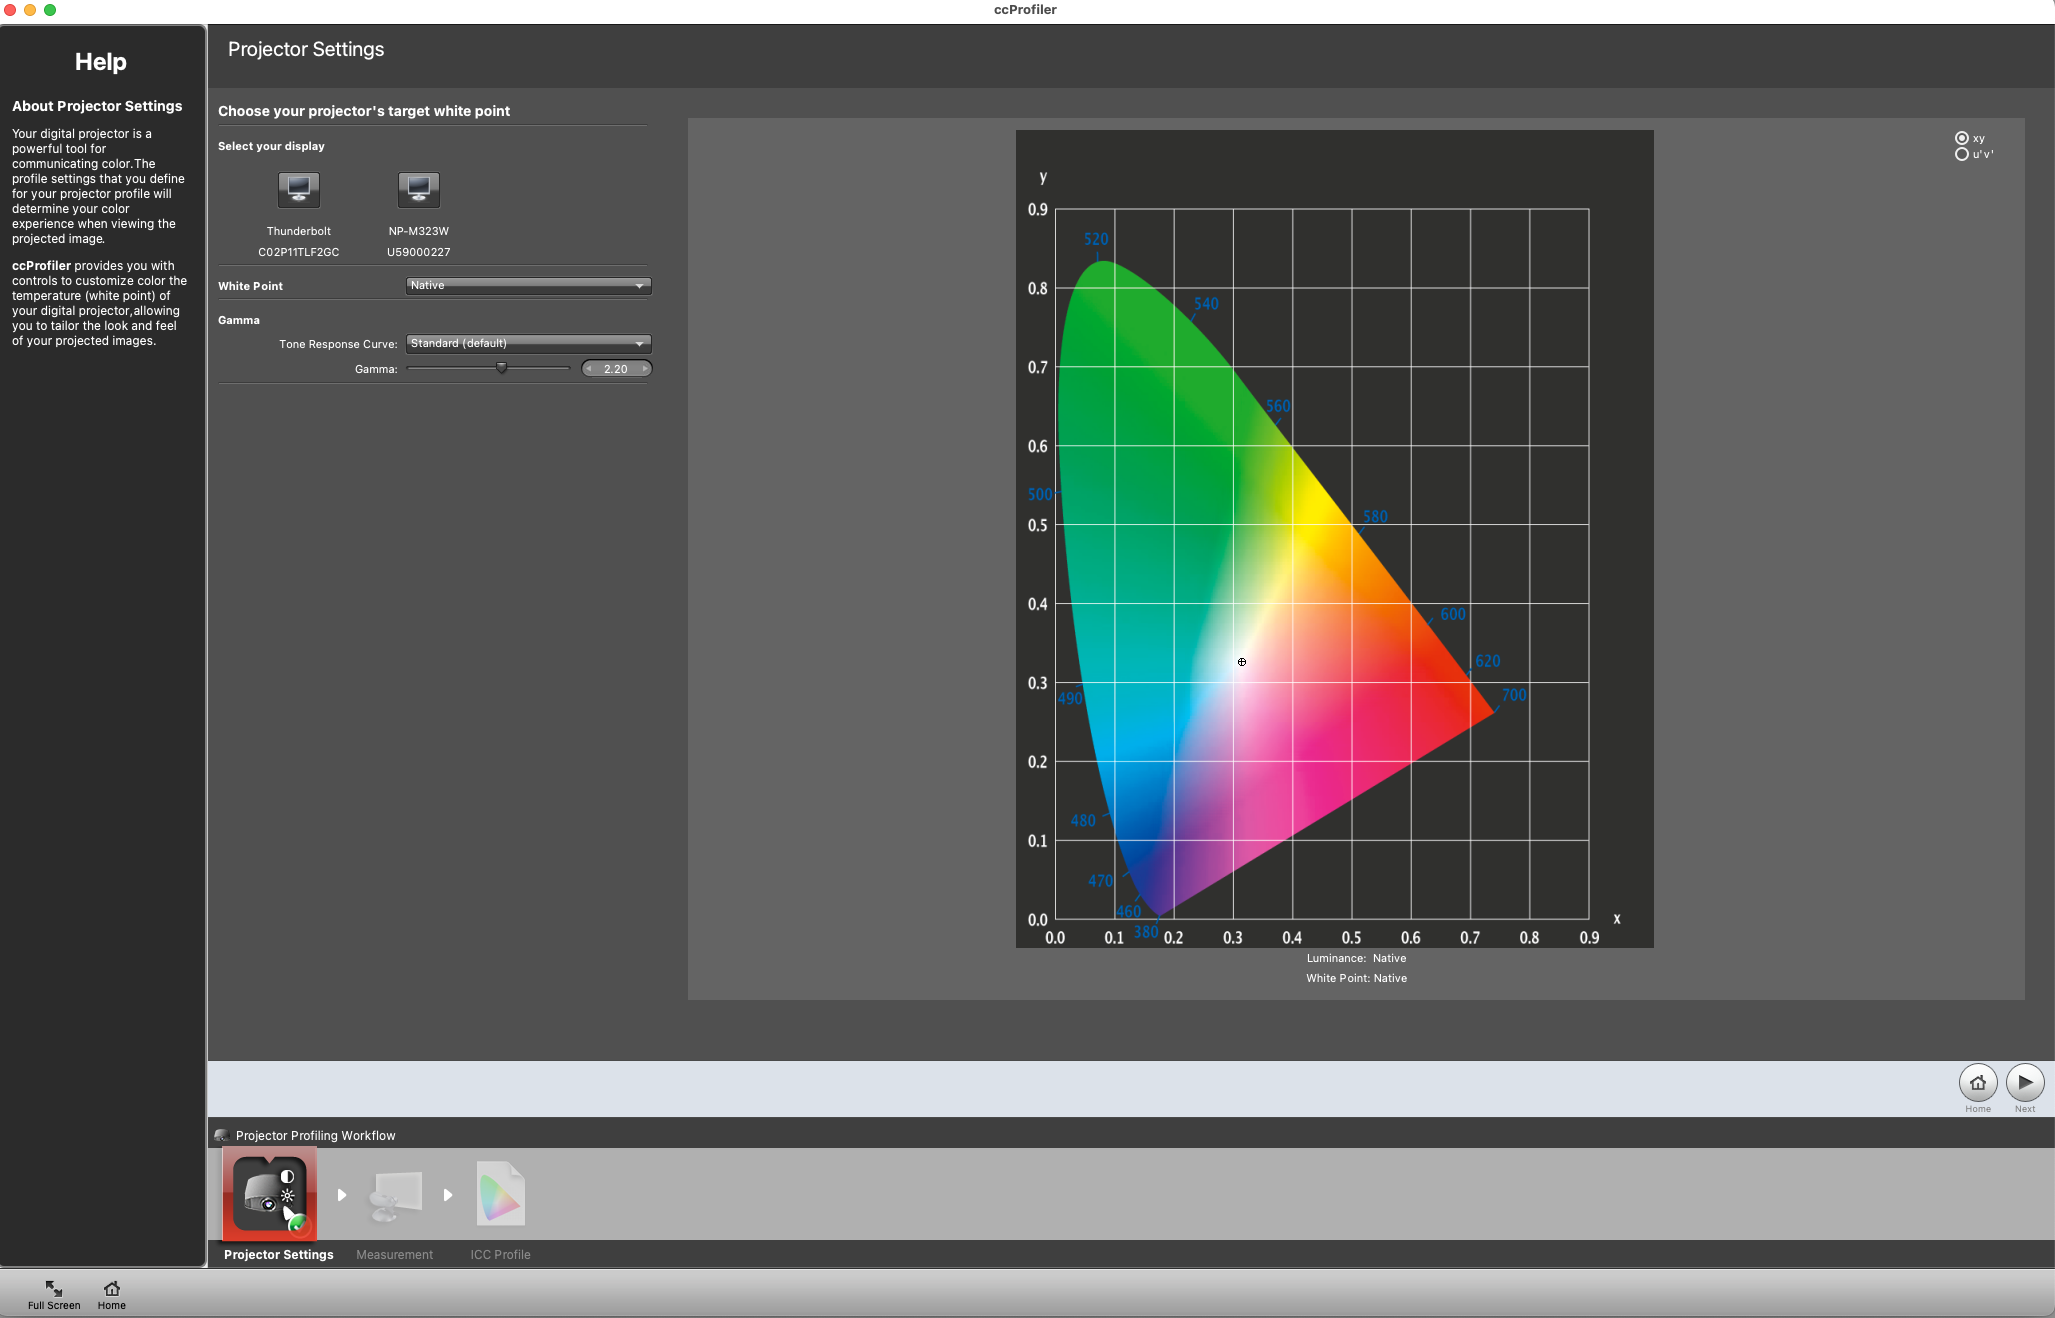The width and height of the screenshot is (2055, 1318).
Task: Select the u'v' chromaticity radio button
Action: tap(1962, 154)
